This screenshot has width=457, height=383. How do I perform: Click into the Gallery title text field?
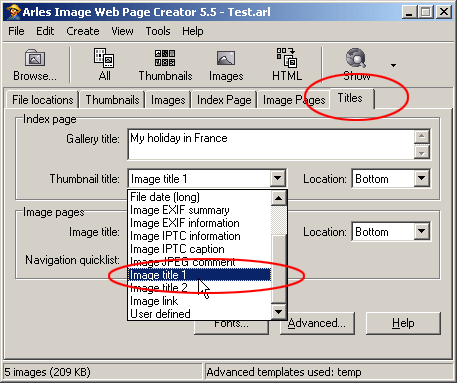point(271,145)
